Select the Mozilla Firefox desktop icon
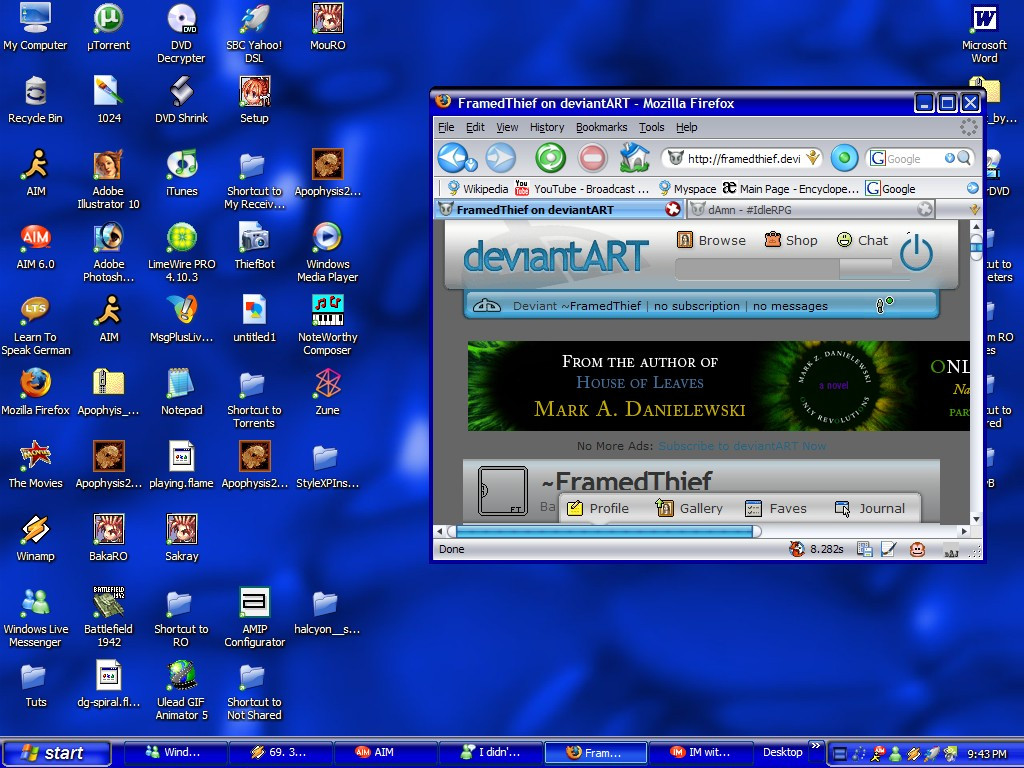1024x768 pixels. pos(35,392)
